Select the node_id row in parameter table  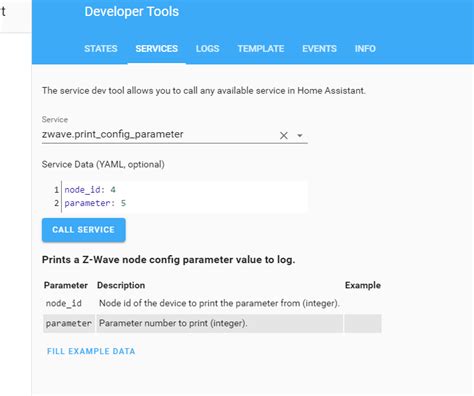point(212,303)
